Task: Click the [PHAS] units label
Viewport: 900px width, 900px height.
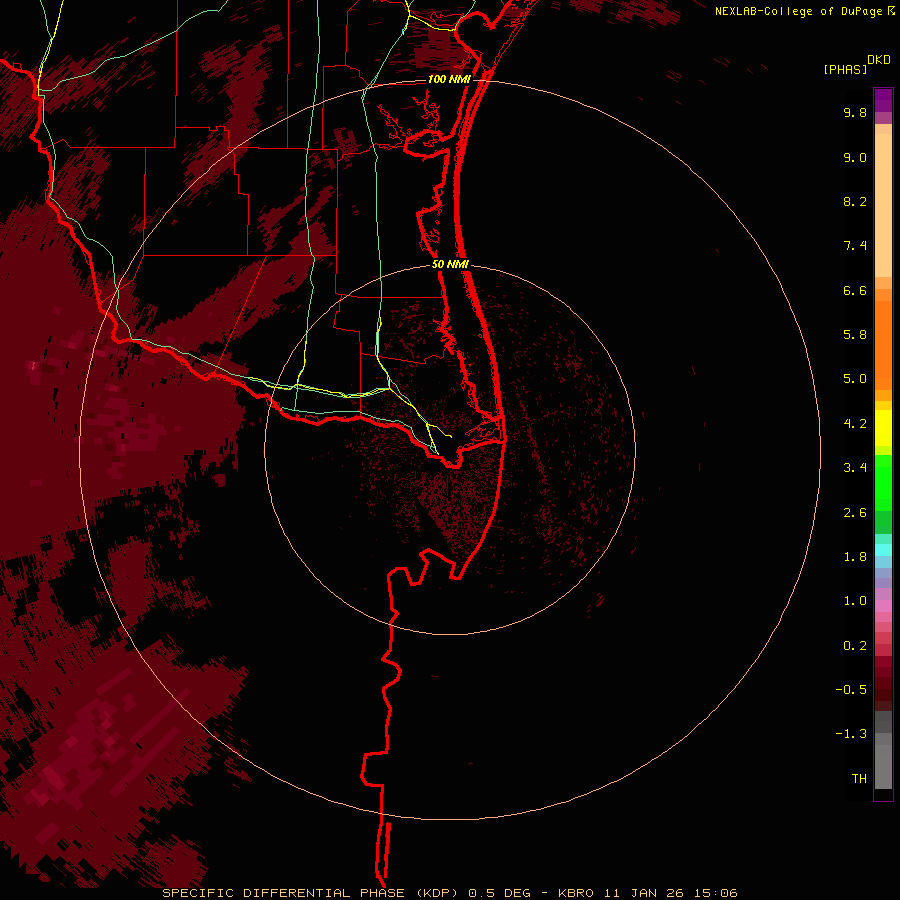Action: 845,70
